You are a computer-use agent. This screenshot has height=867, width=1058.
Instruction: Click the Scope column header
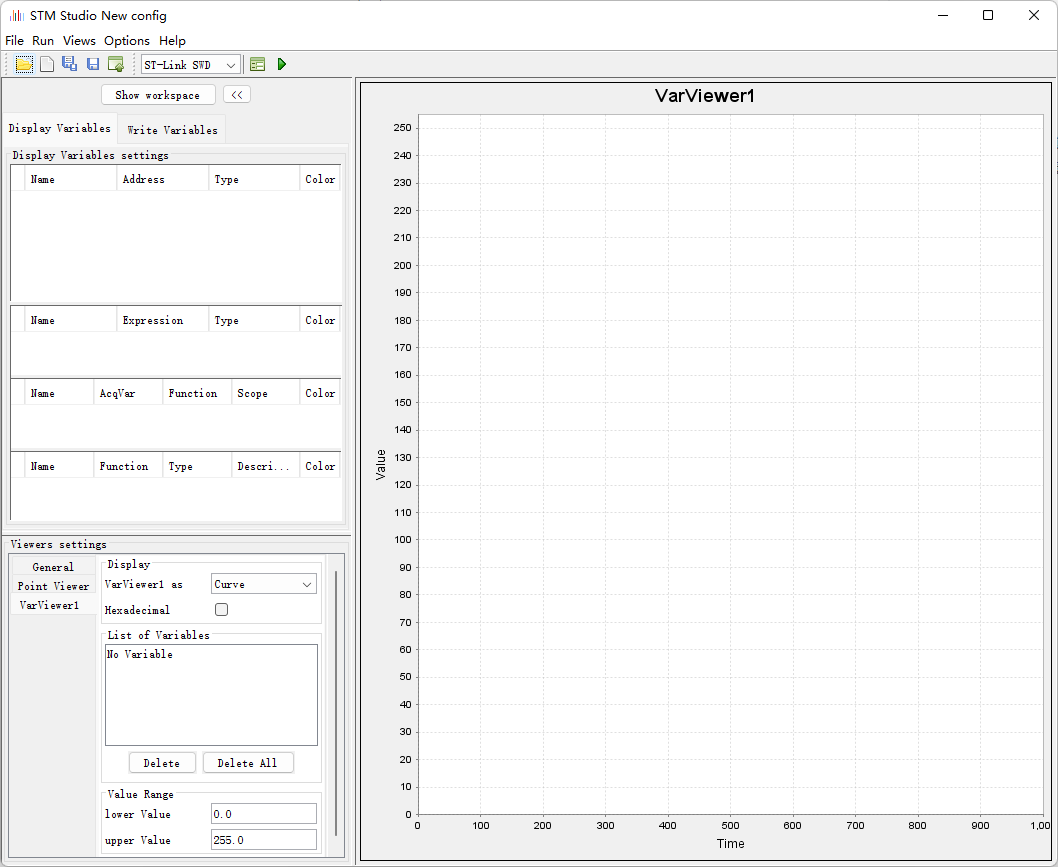tap(264, 393)
